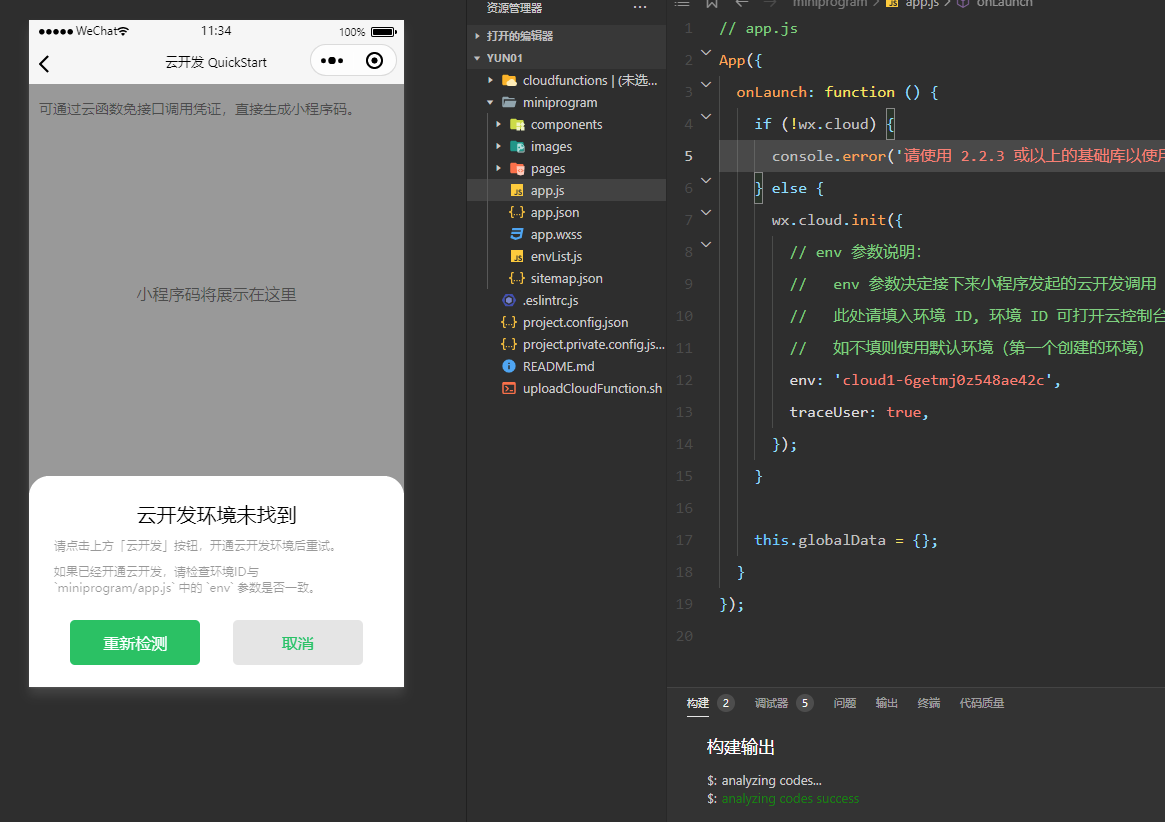Click the uploadCloudFunction.sh shell icon
The height and width of the screenshot is (822, 1165).
click(509, 388)
